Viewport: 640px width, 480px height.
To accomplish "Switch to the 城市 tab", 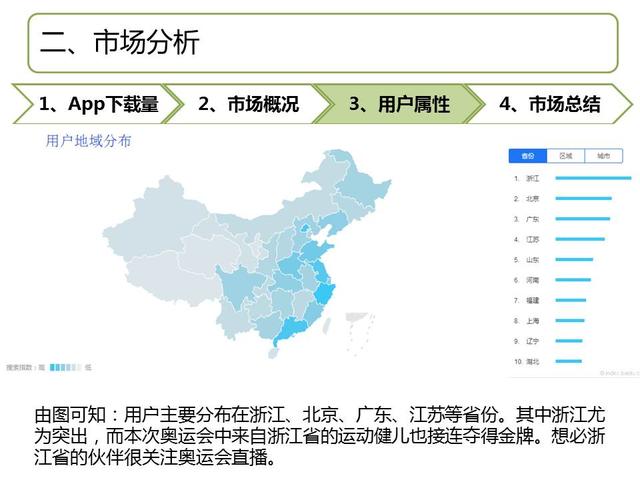I will coord(604,156).
